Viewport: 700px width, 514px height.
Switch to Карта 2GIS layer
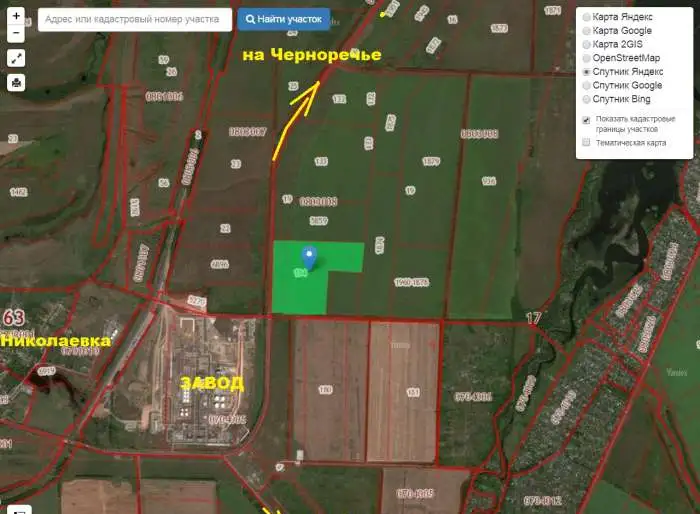587,45
